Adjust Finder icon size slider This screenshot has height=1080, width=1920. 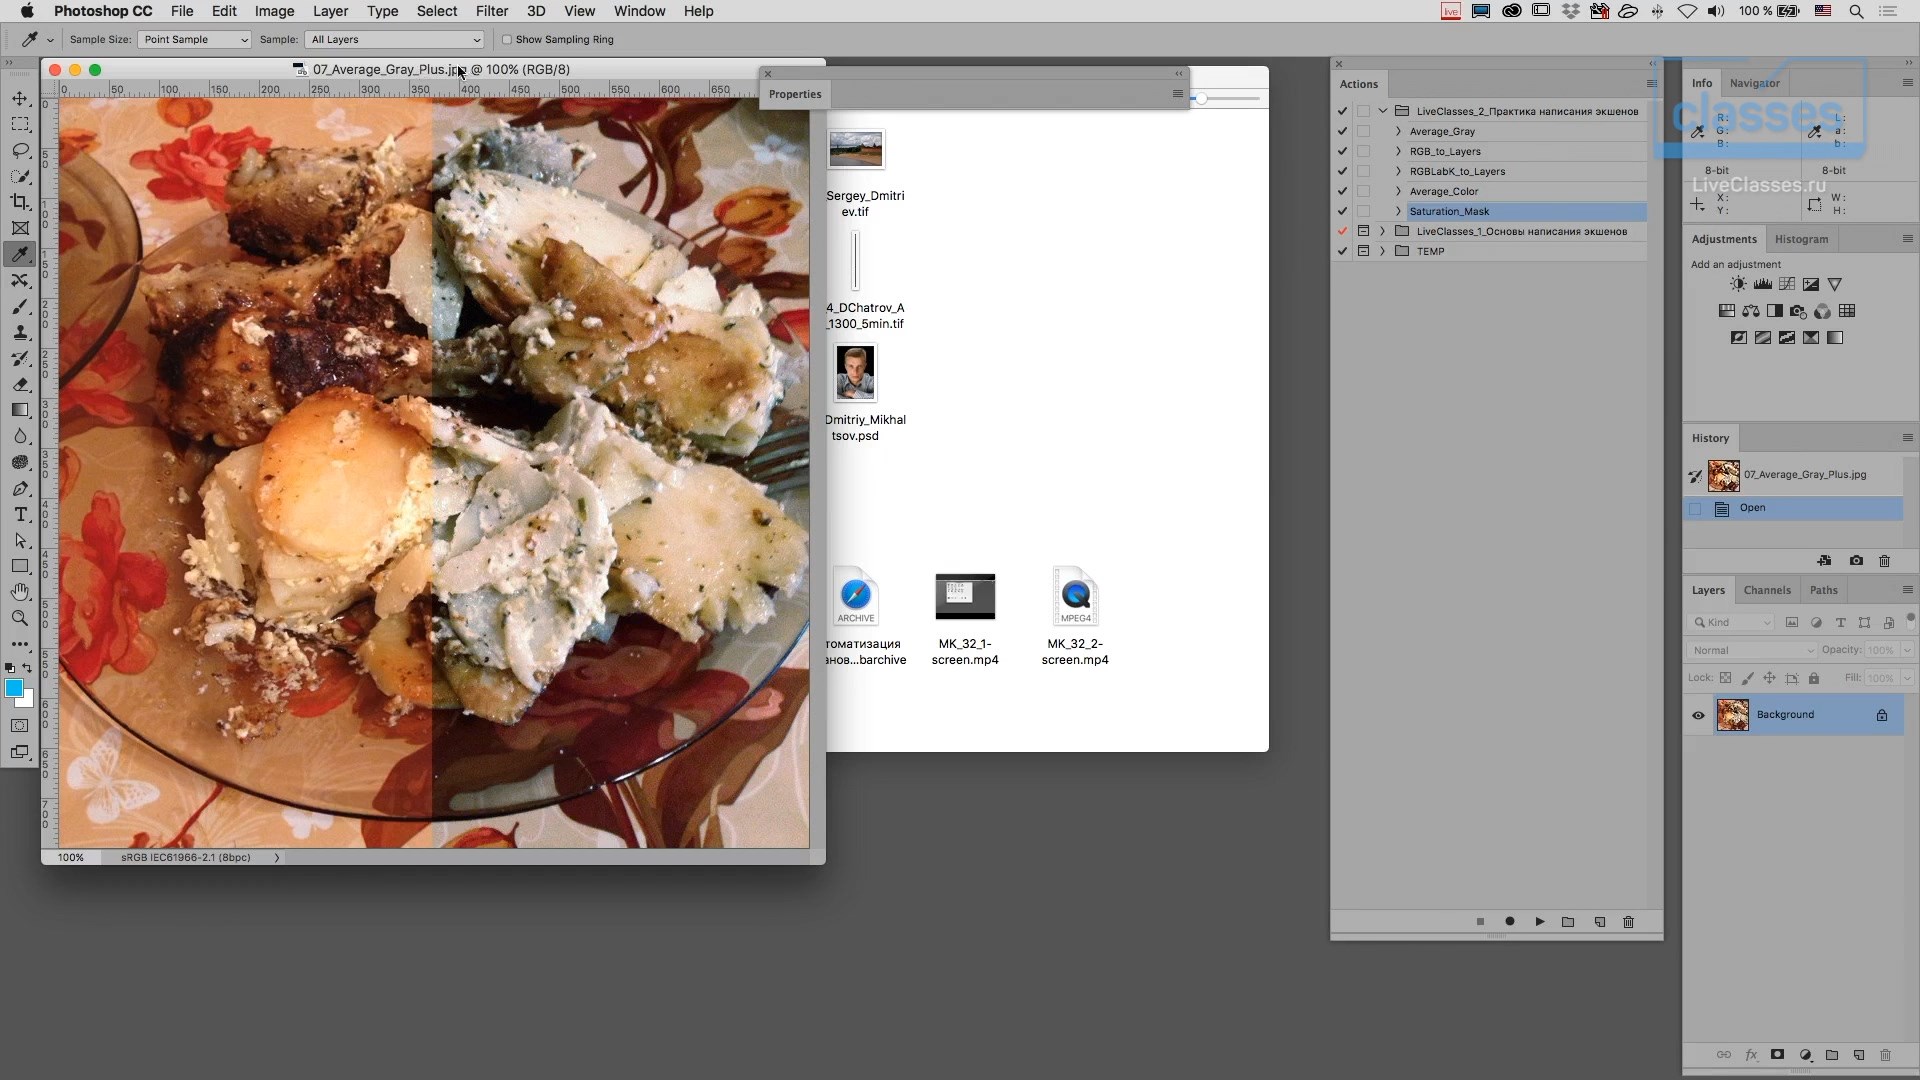[1201, 99]
